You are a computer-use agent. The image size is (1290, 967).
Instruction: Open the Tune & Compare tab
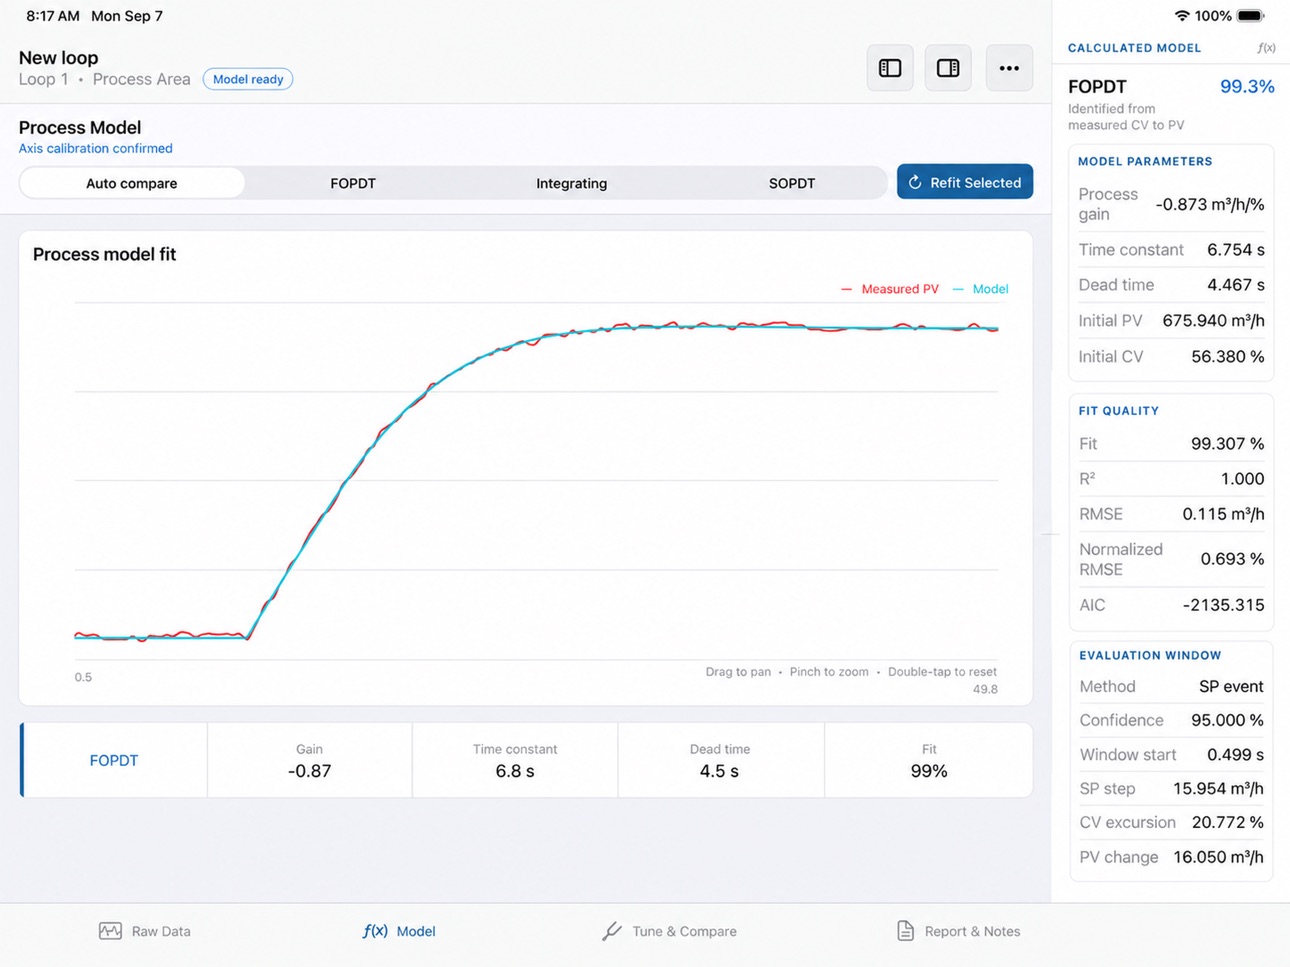pyautogui.click(x=669, y=931)
